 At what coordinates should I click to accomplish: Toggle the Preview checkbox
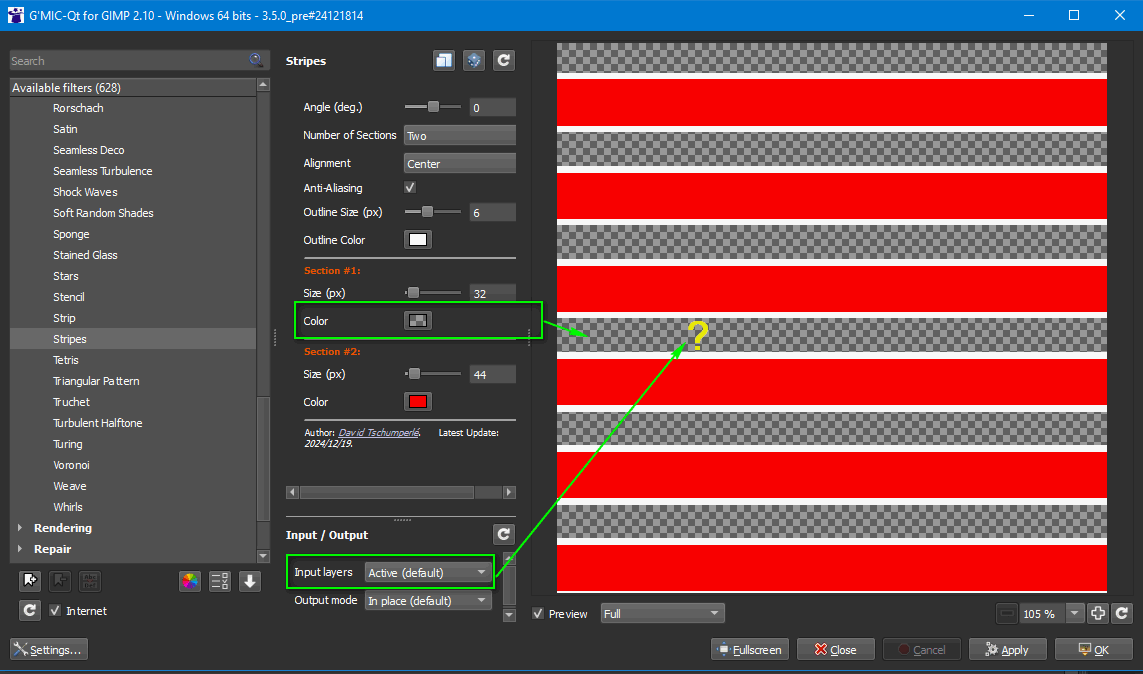click(x=538, y=614)
